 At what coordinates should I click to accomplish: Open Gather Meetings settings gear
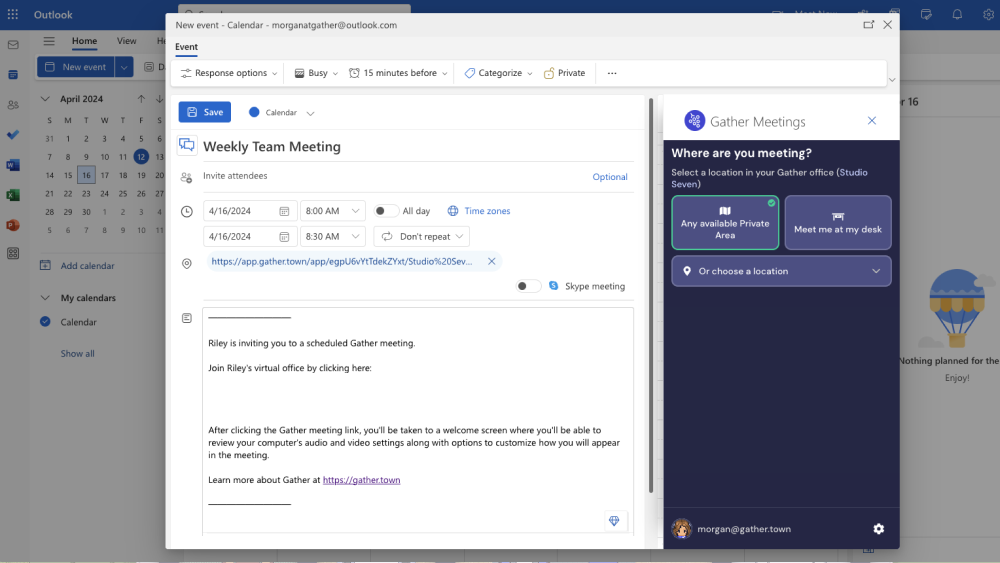[878, 529]
